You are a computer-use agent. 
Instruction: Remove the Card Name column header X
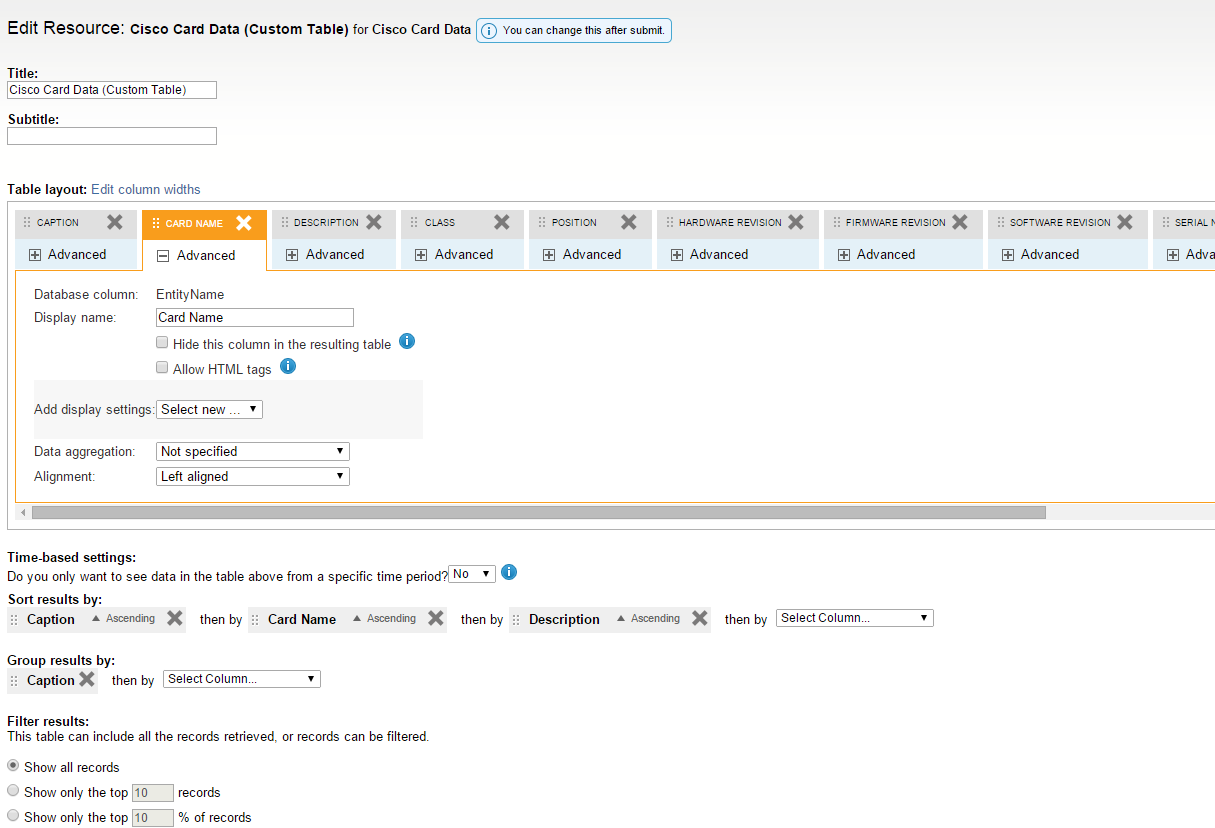[x=244, y=223]
